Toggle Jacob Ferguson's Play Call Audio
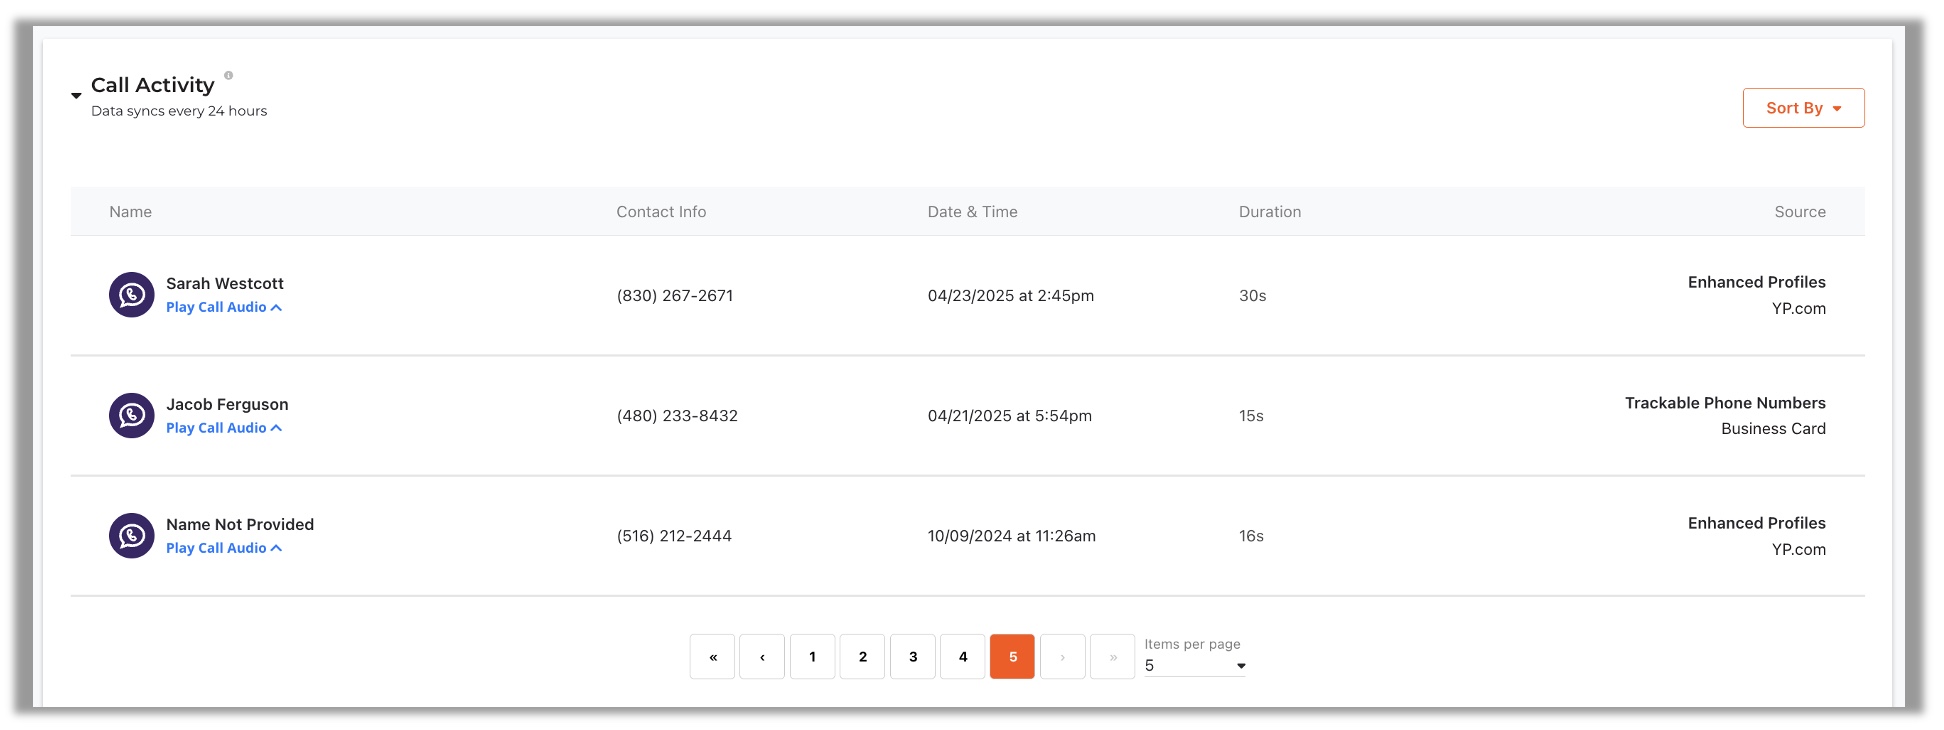The width and height of the screenshot is (1944, 730). coord(223,428)
